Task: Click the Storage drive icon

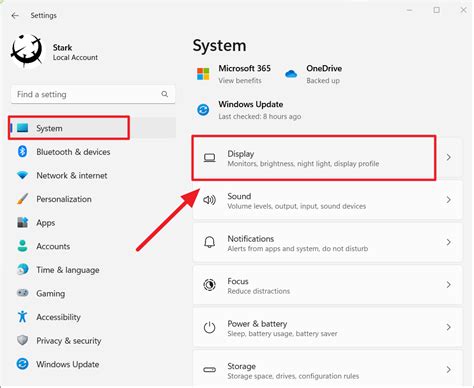Action: (x=209, y=369)
